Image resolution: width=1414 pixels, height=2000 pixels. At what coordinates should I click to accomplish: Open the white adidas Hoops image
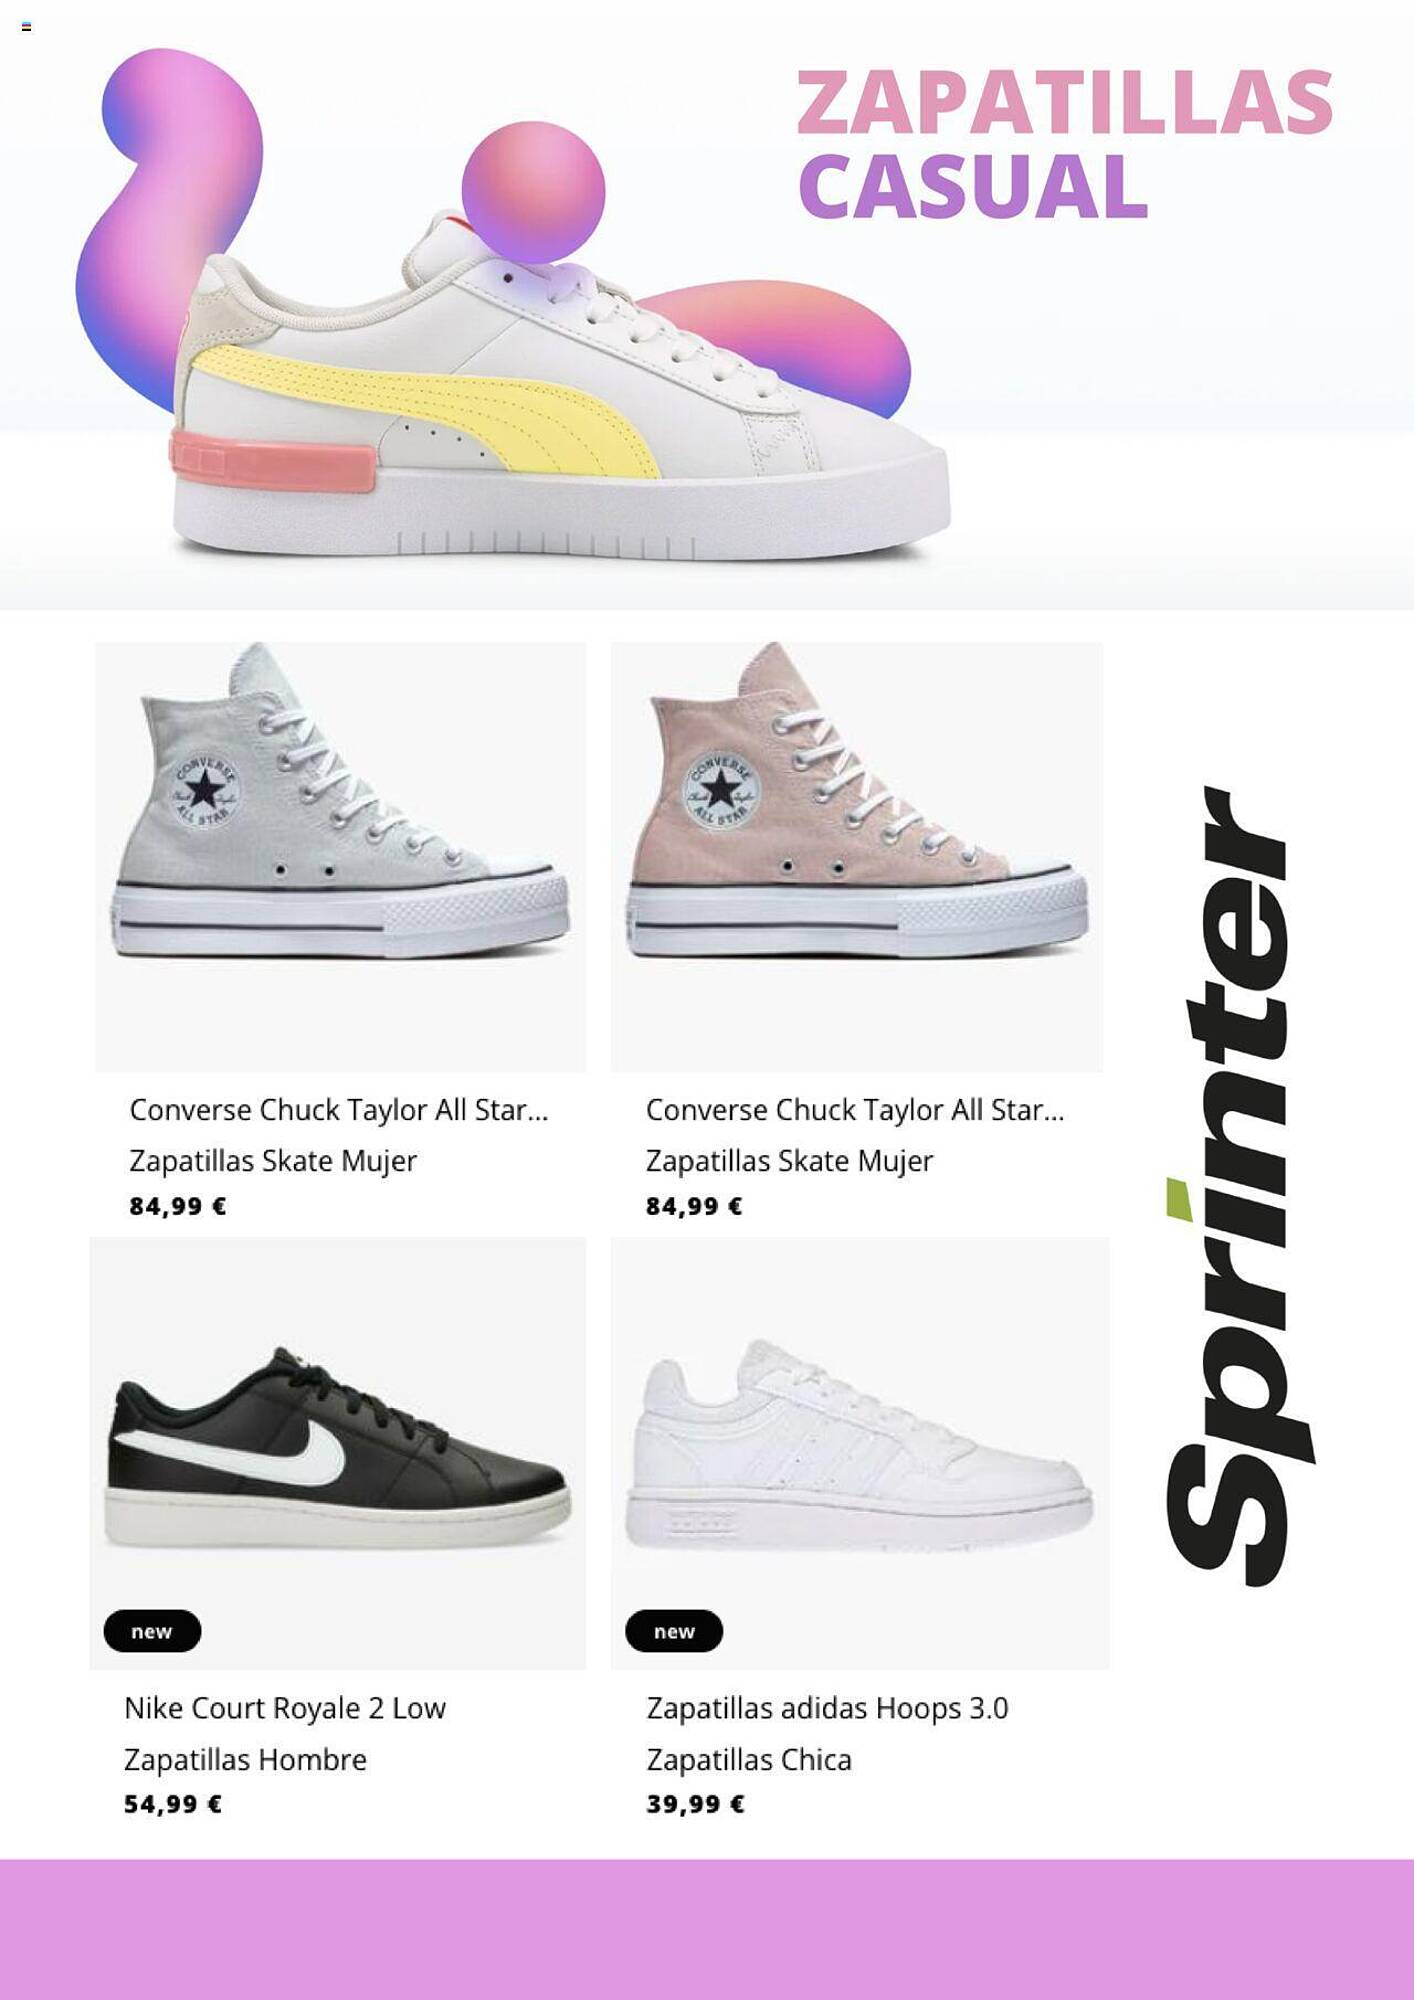(860, 1453)
